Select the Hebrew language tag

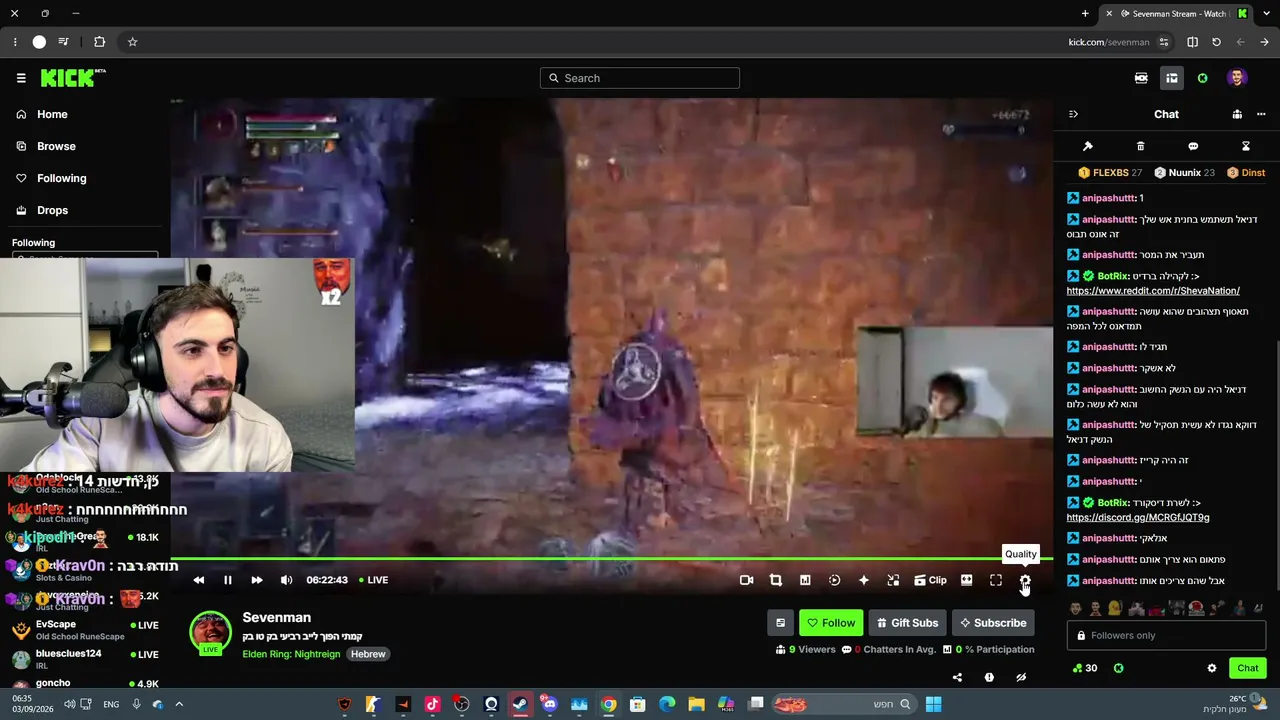click(x=368, y=654)
